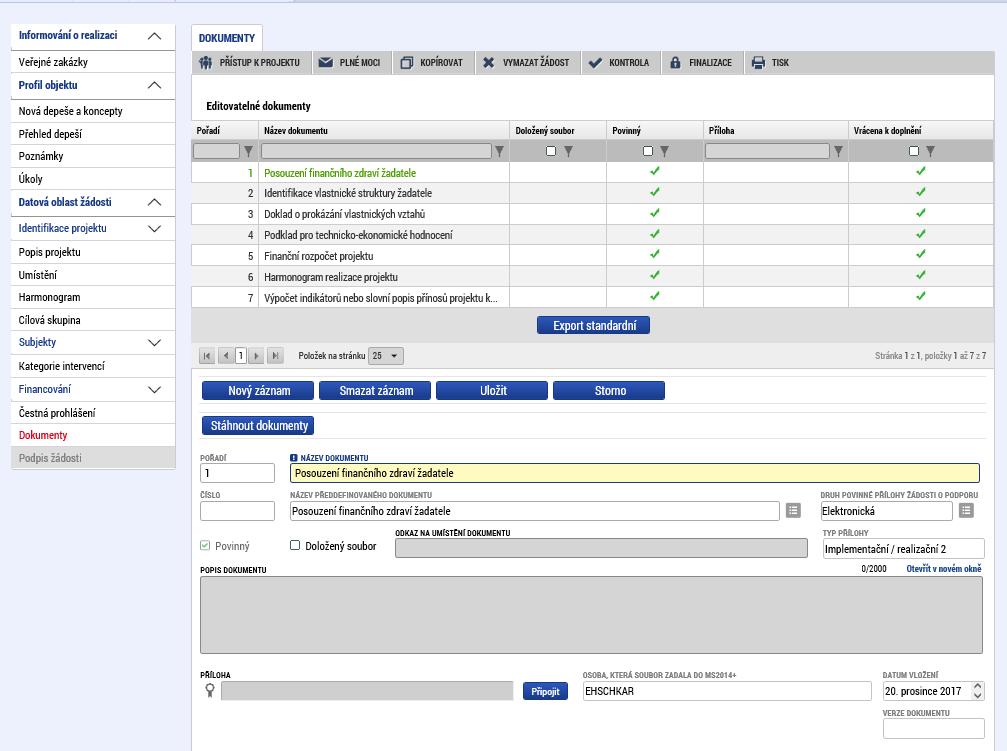This screenshot has width=1007, height=751.
Task: Click the Export standardní button
Action: (593, 326)
